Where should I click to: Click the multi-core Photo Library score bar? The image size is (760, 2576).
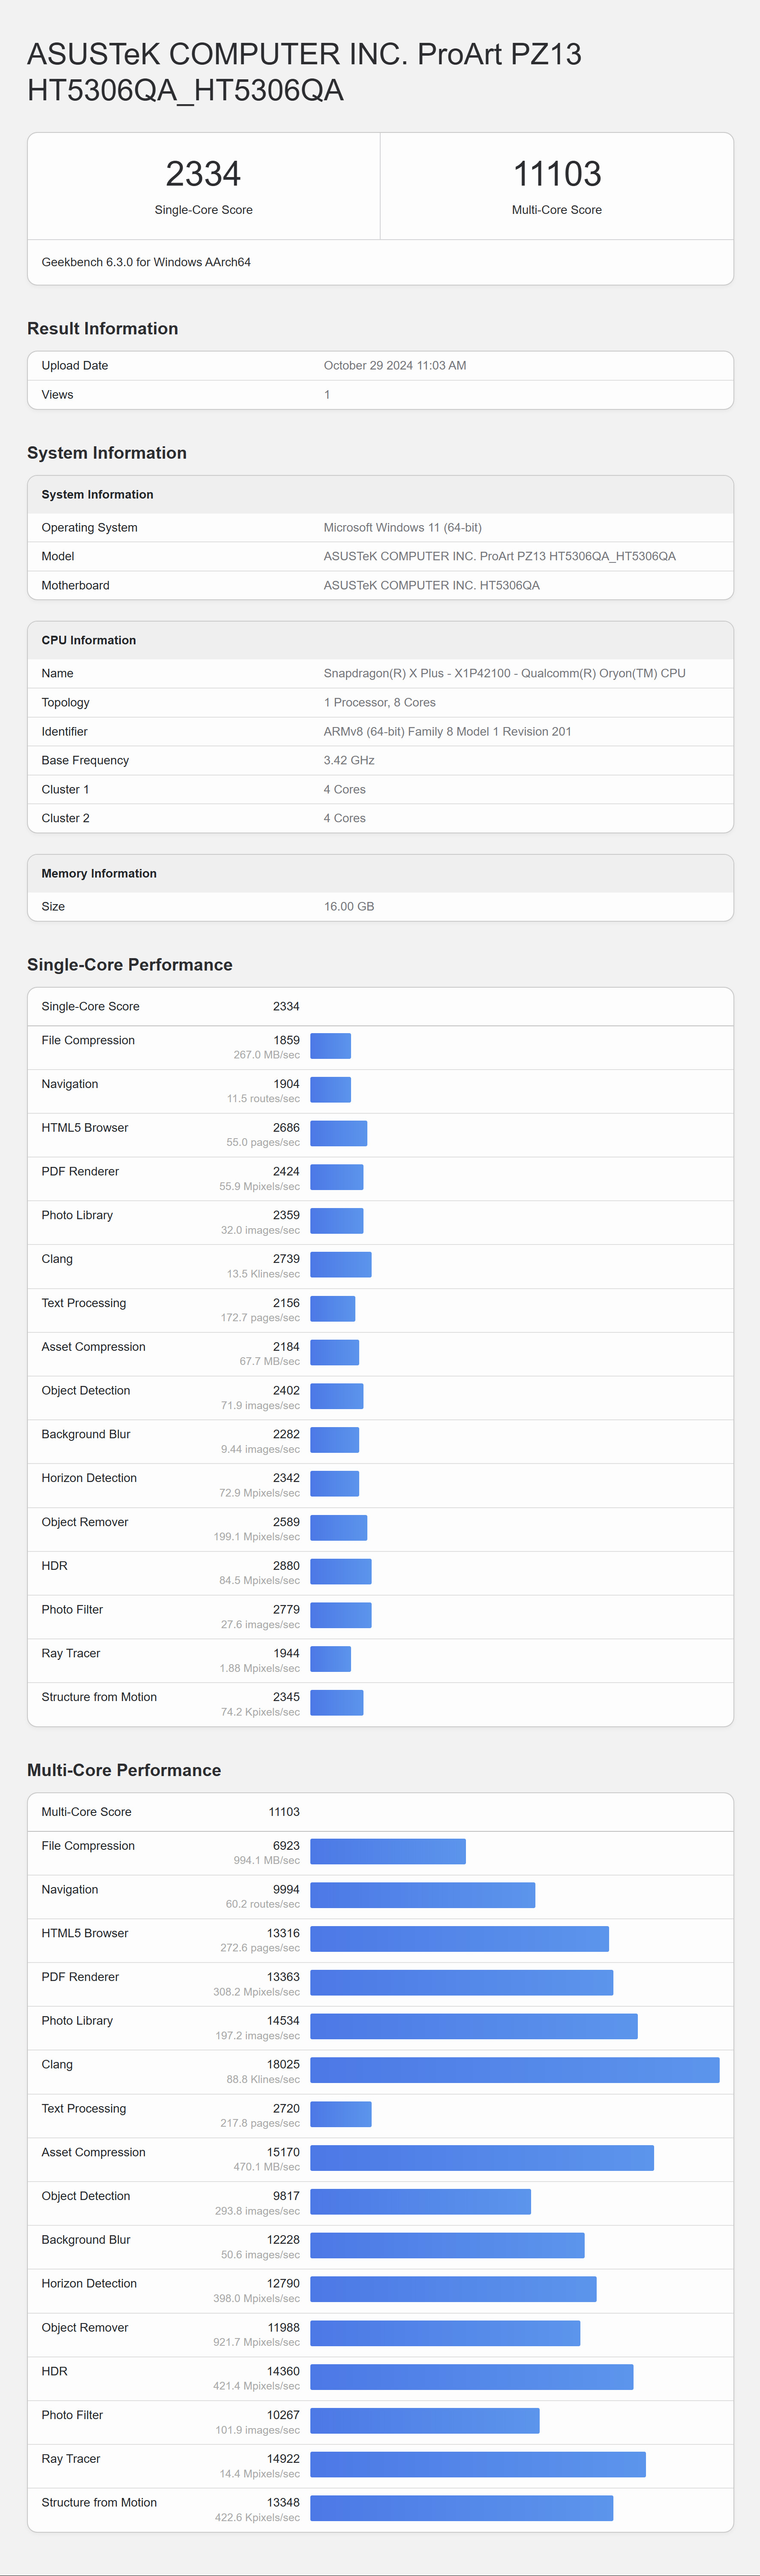[474, 2026]
